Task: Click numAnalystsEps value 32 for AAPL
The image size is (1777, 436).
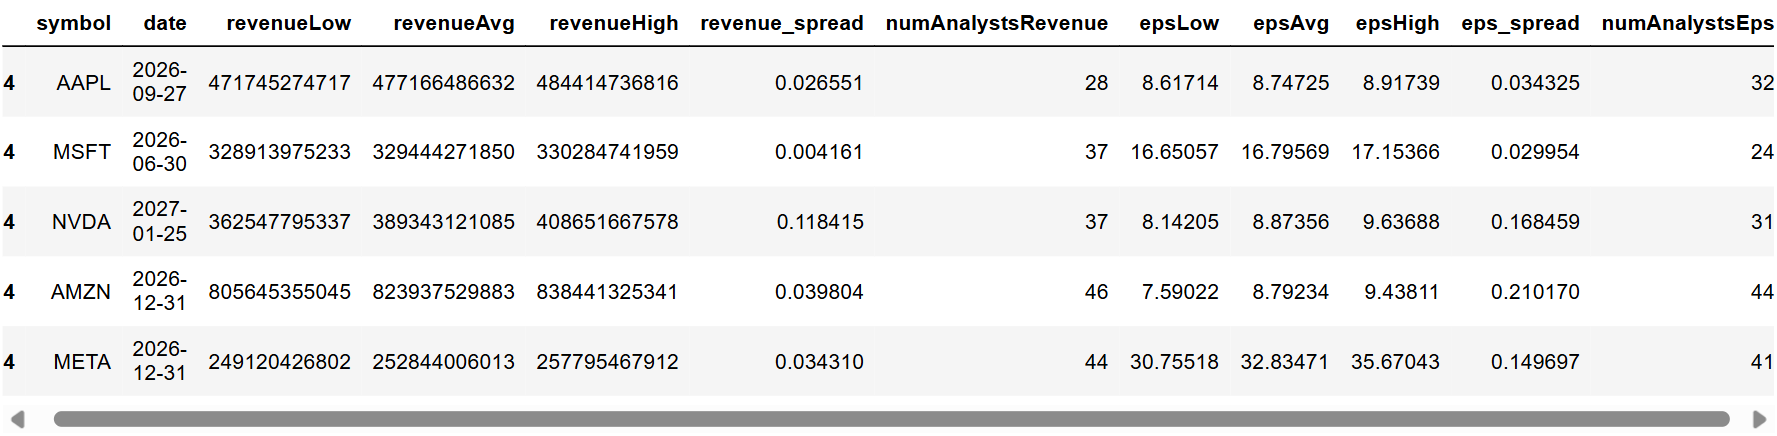Action: [x=1762, y=83]
